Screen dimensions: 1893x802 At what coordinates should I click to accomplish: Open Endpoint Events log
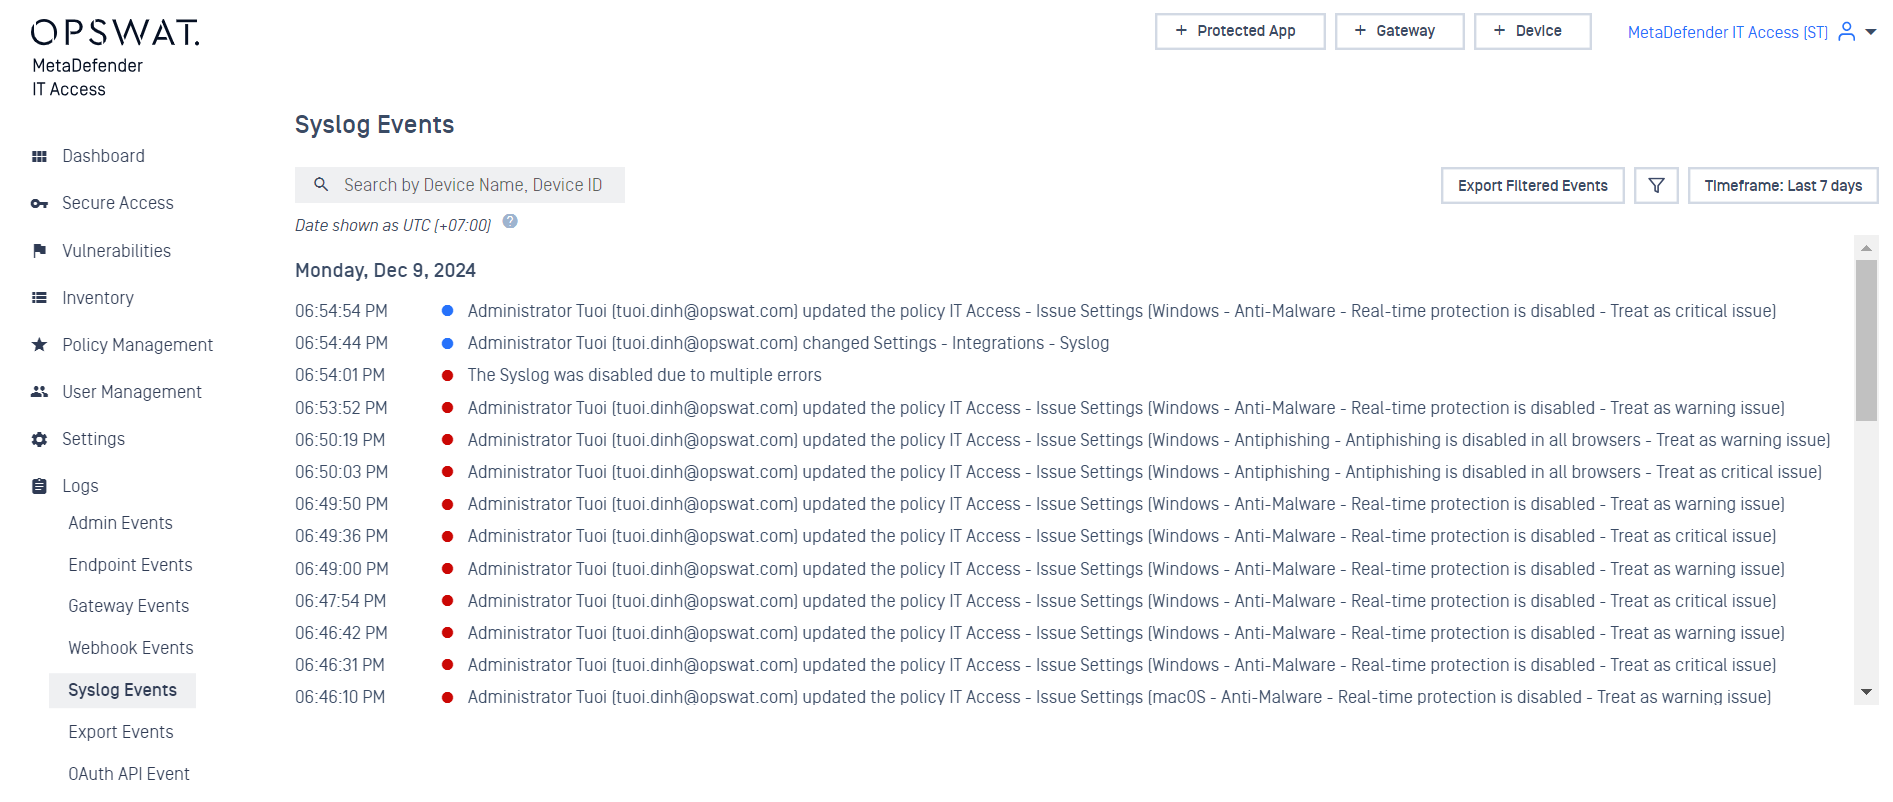tap(130, 565)
